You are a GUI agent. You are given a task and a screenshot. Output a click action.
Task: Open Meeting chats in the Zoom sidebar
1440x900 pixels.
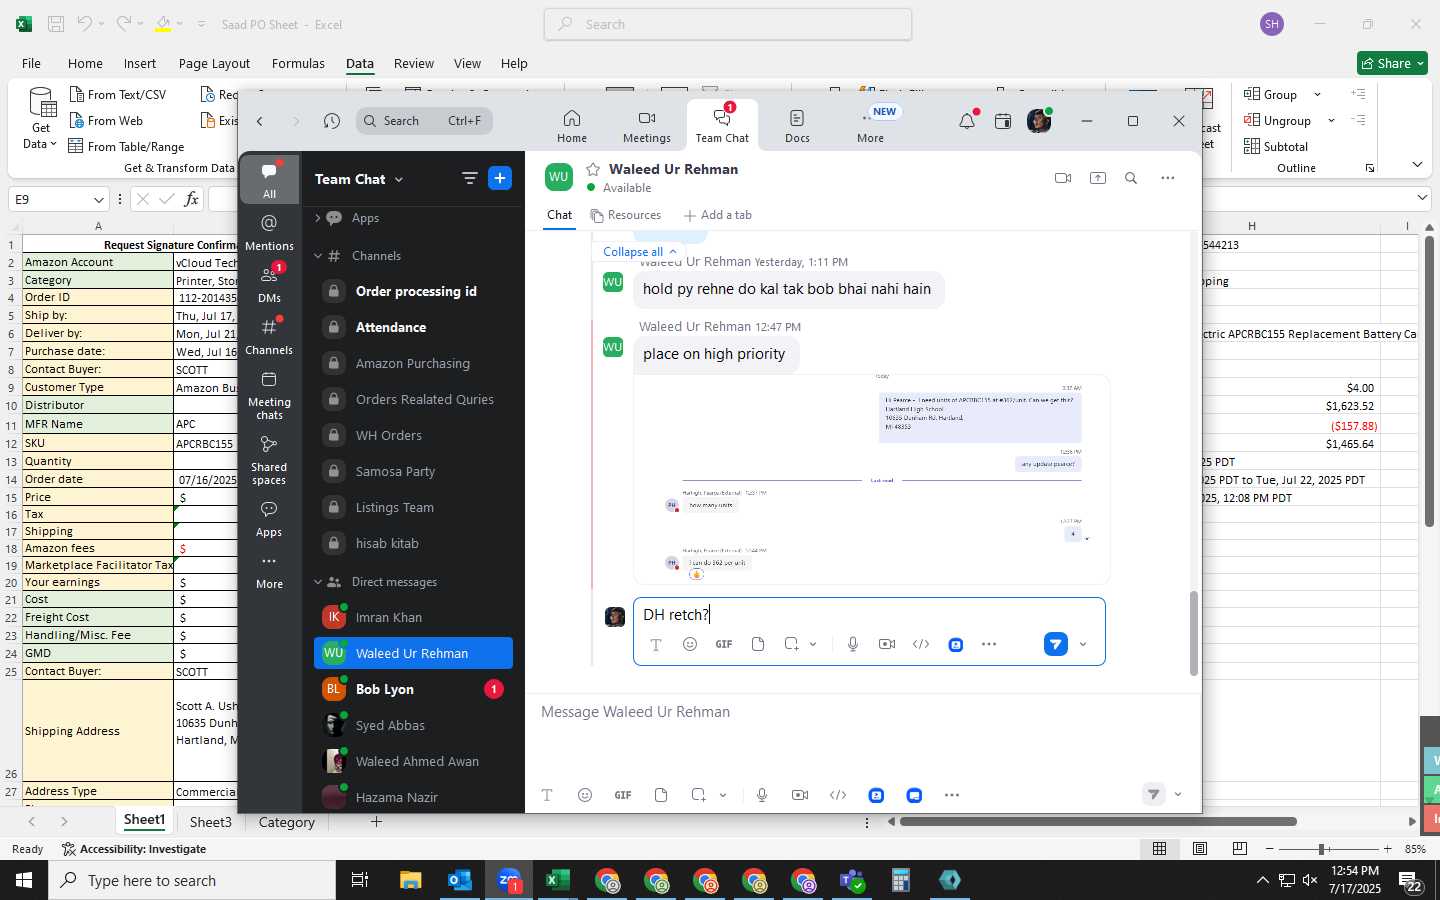(269, 395)
